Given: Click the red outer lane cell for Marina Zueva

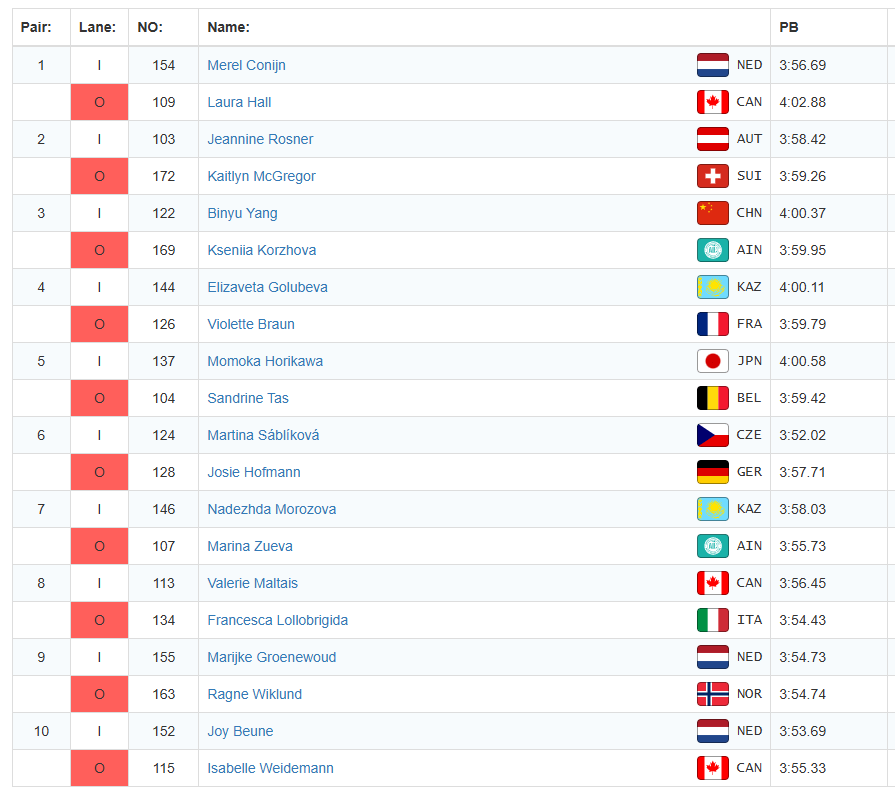Looking at the screenshot, I should click(99, 546).
